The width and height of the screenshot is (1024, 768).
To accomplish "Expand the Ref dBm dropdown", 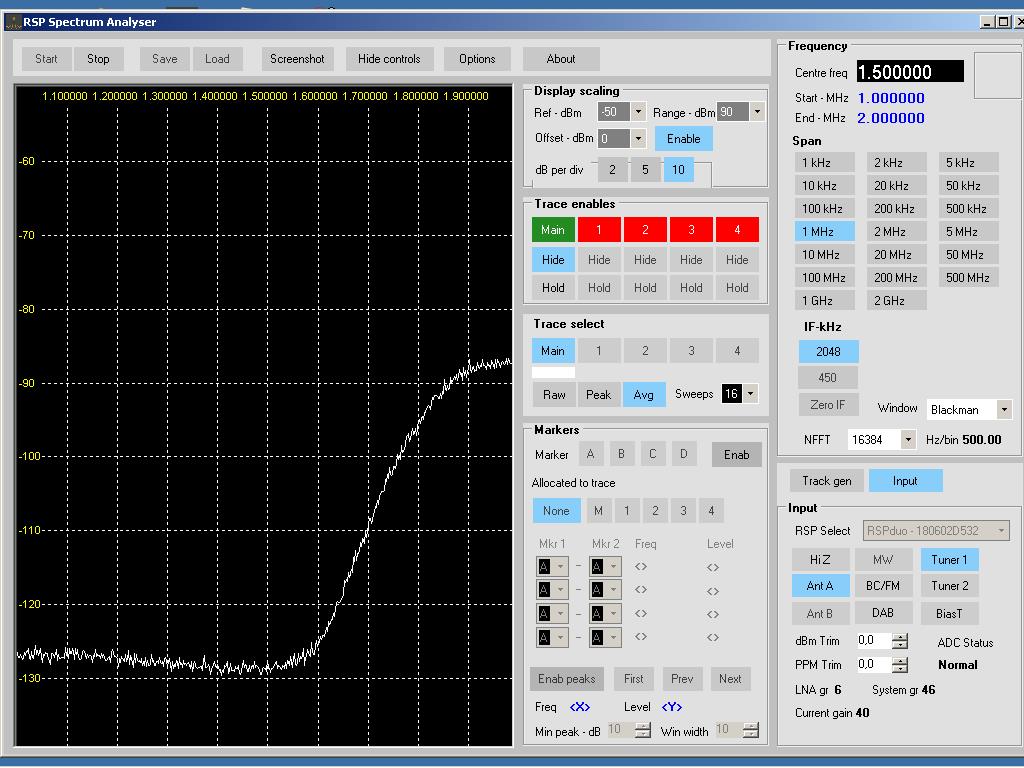I will point(639,112).
